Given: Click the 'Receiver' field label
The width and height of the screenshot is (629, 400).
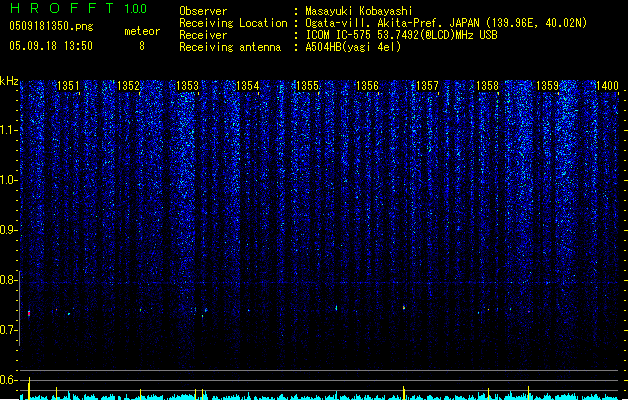Looking at the screenshot, I should coord(203,35).
